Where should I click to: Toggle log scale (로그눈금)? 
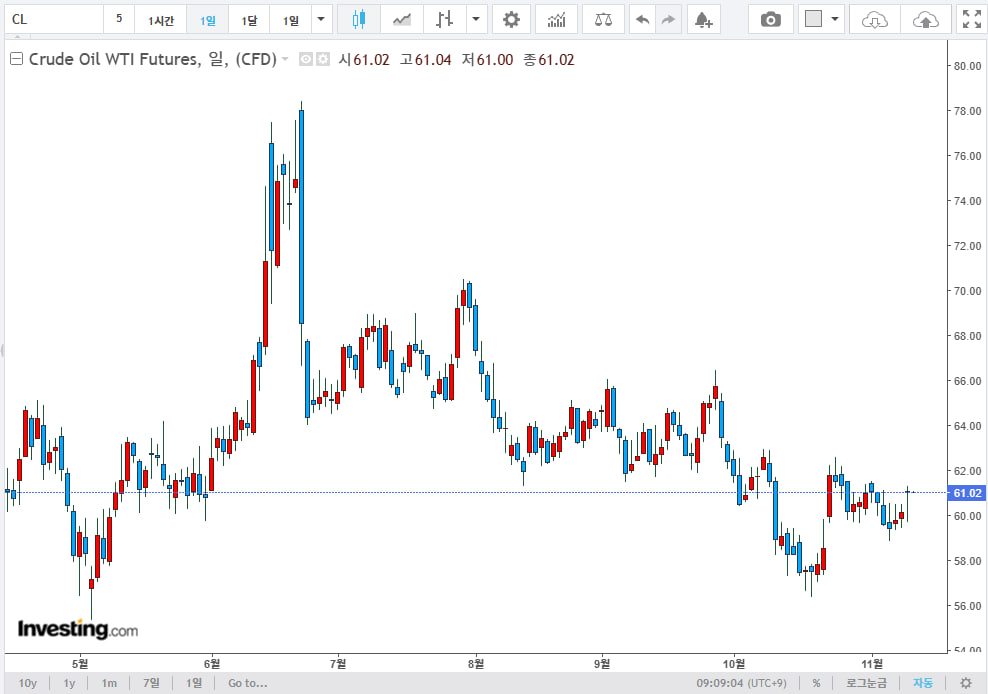tap(866, 683)
